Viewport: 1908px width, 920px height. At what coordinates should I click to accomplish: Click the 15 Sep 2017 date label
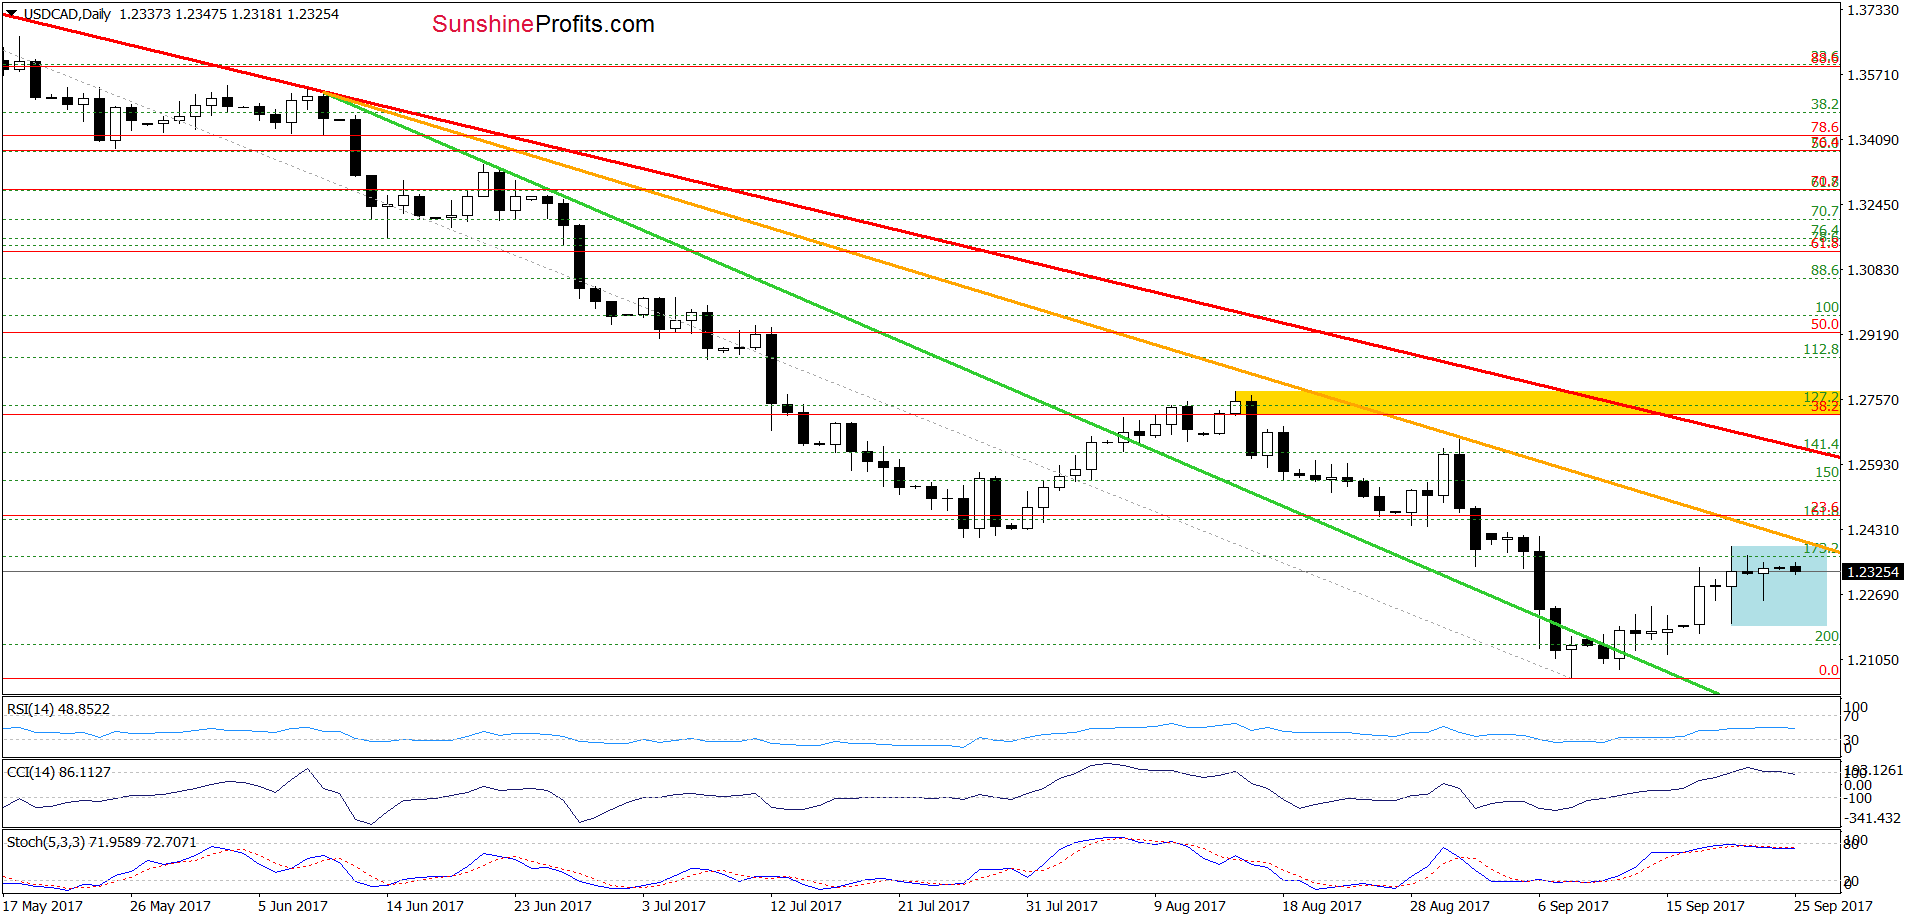(x=1706, y=906)
